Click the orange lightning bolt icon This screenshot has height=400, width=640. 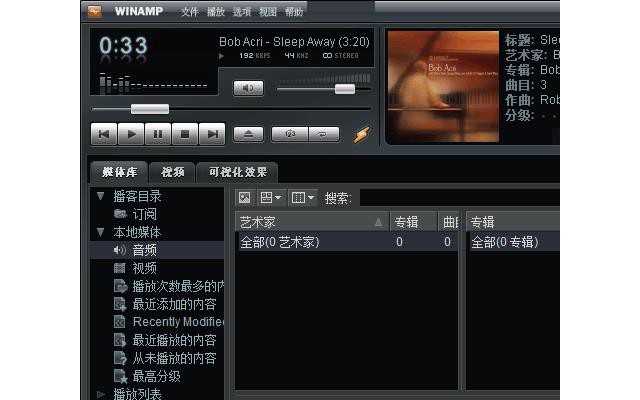[x=362, y=134]
